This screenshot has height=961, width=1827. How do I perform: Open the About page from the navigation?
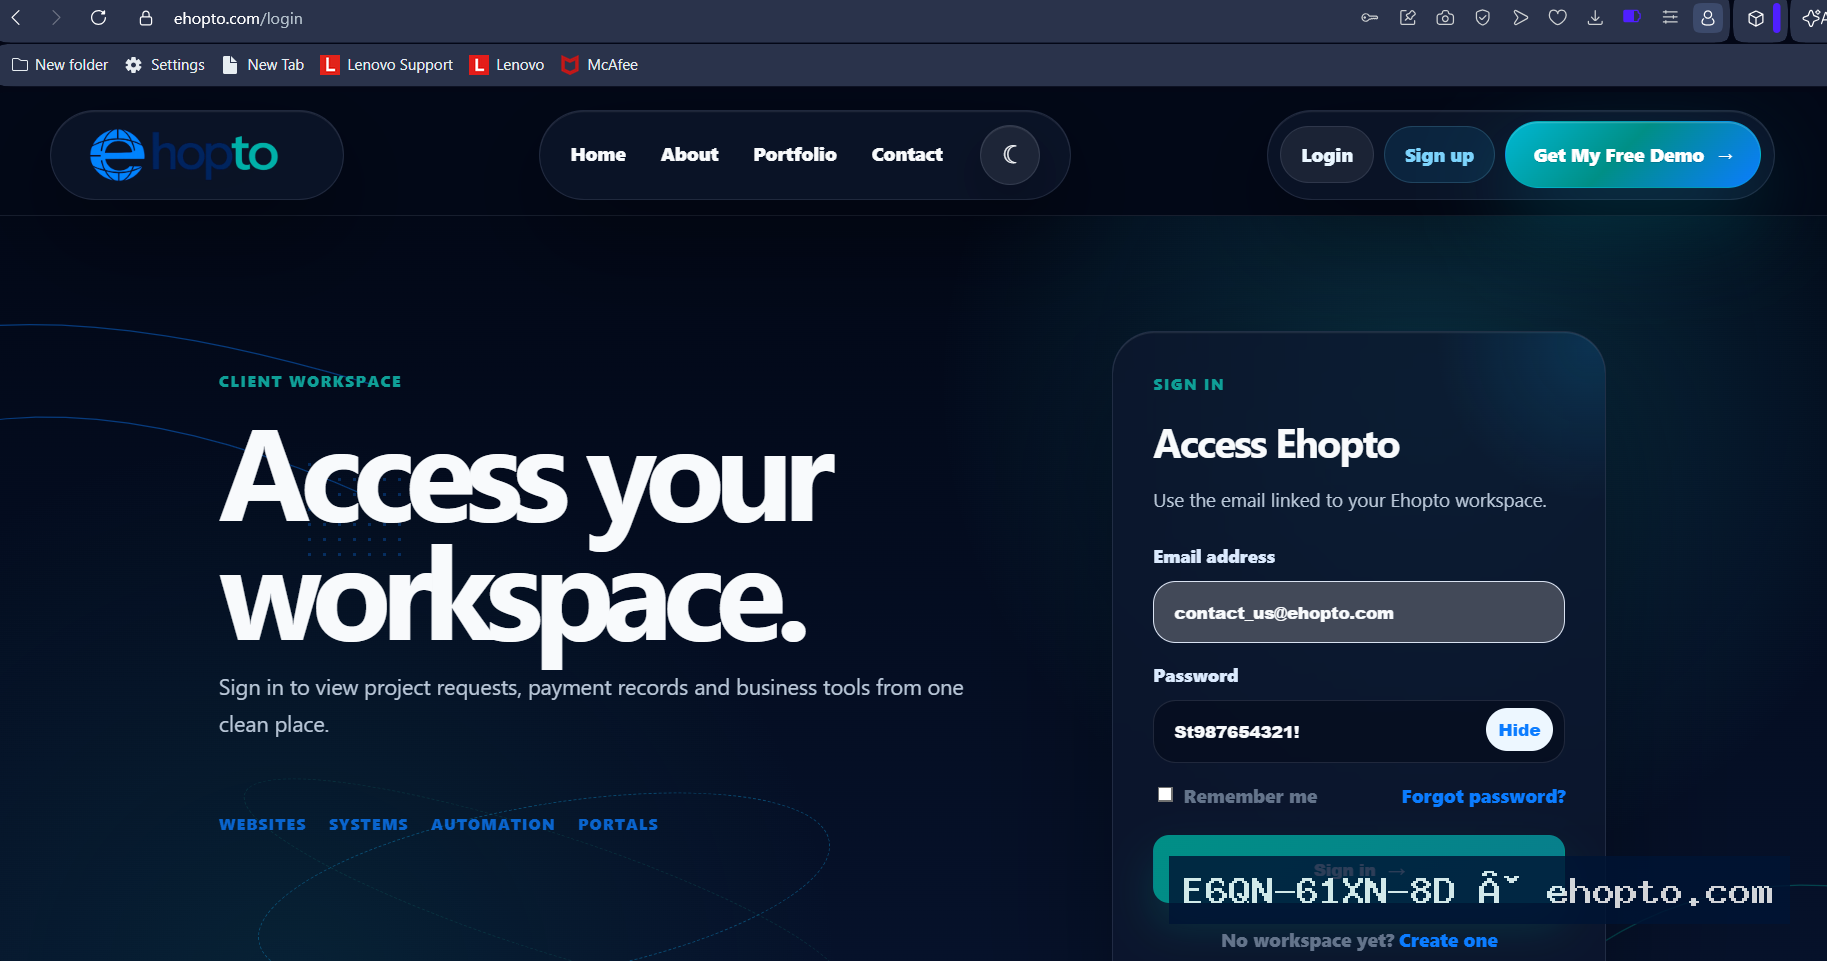(x=689, y=155)
